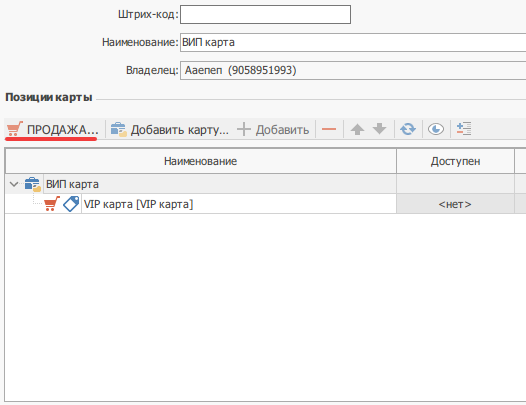Select the ВИП карта group row
Image resolution: width=526 pixels, height=405 pixels.
pos(201,184)
